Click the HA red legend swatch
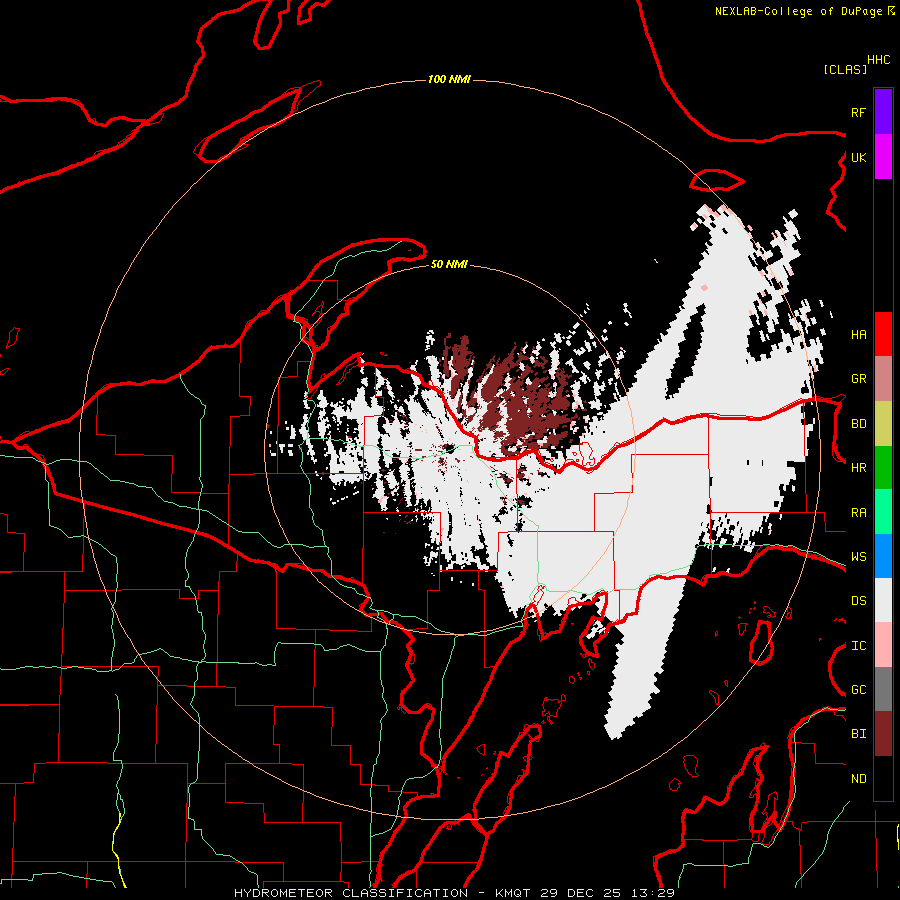The height and width of the screenshot is (900, 900). point(883,334)
